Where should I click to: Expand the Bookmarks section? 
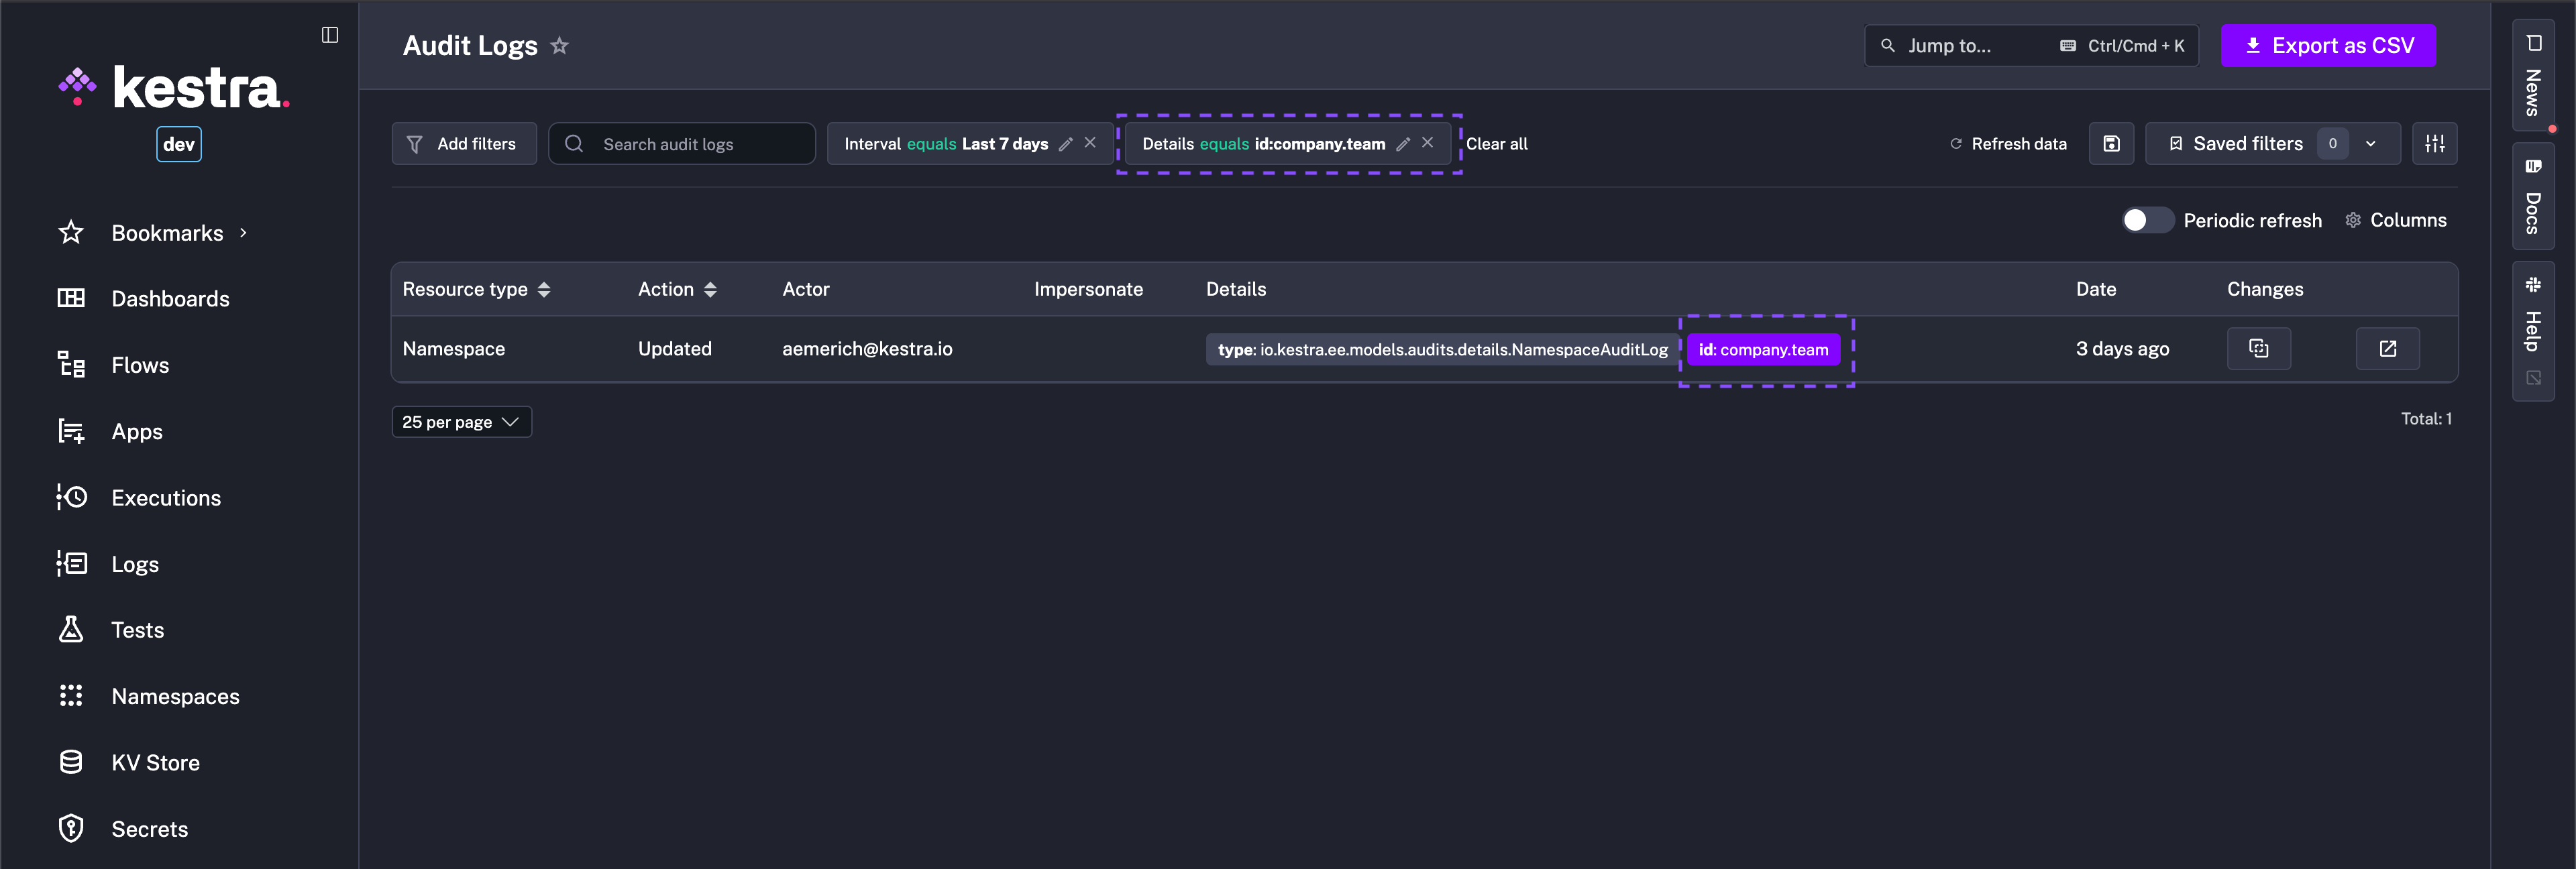click(242, 232)
